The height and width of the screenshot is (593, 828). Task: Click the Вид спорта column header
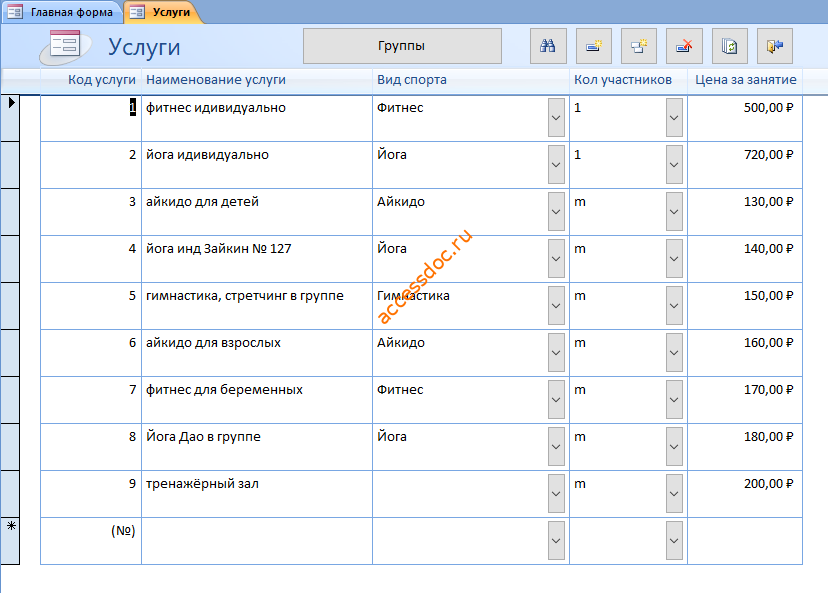[x=411, y=80]
